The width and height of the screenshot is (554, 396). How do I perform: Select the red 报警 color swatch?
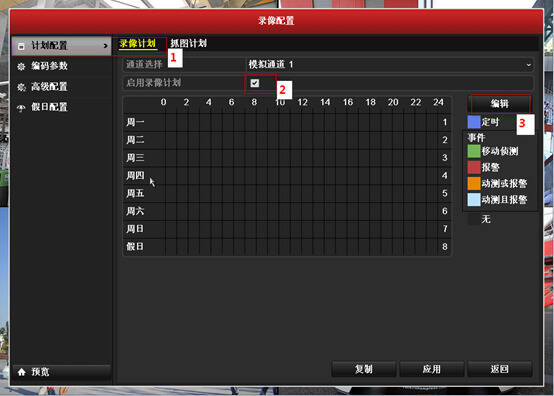[474, 167]
